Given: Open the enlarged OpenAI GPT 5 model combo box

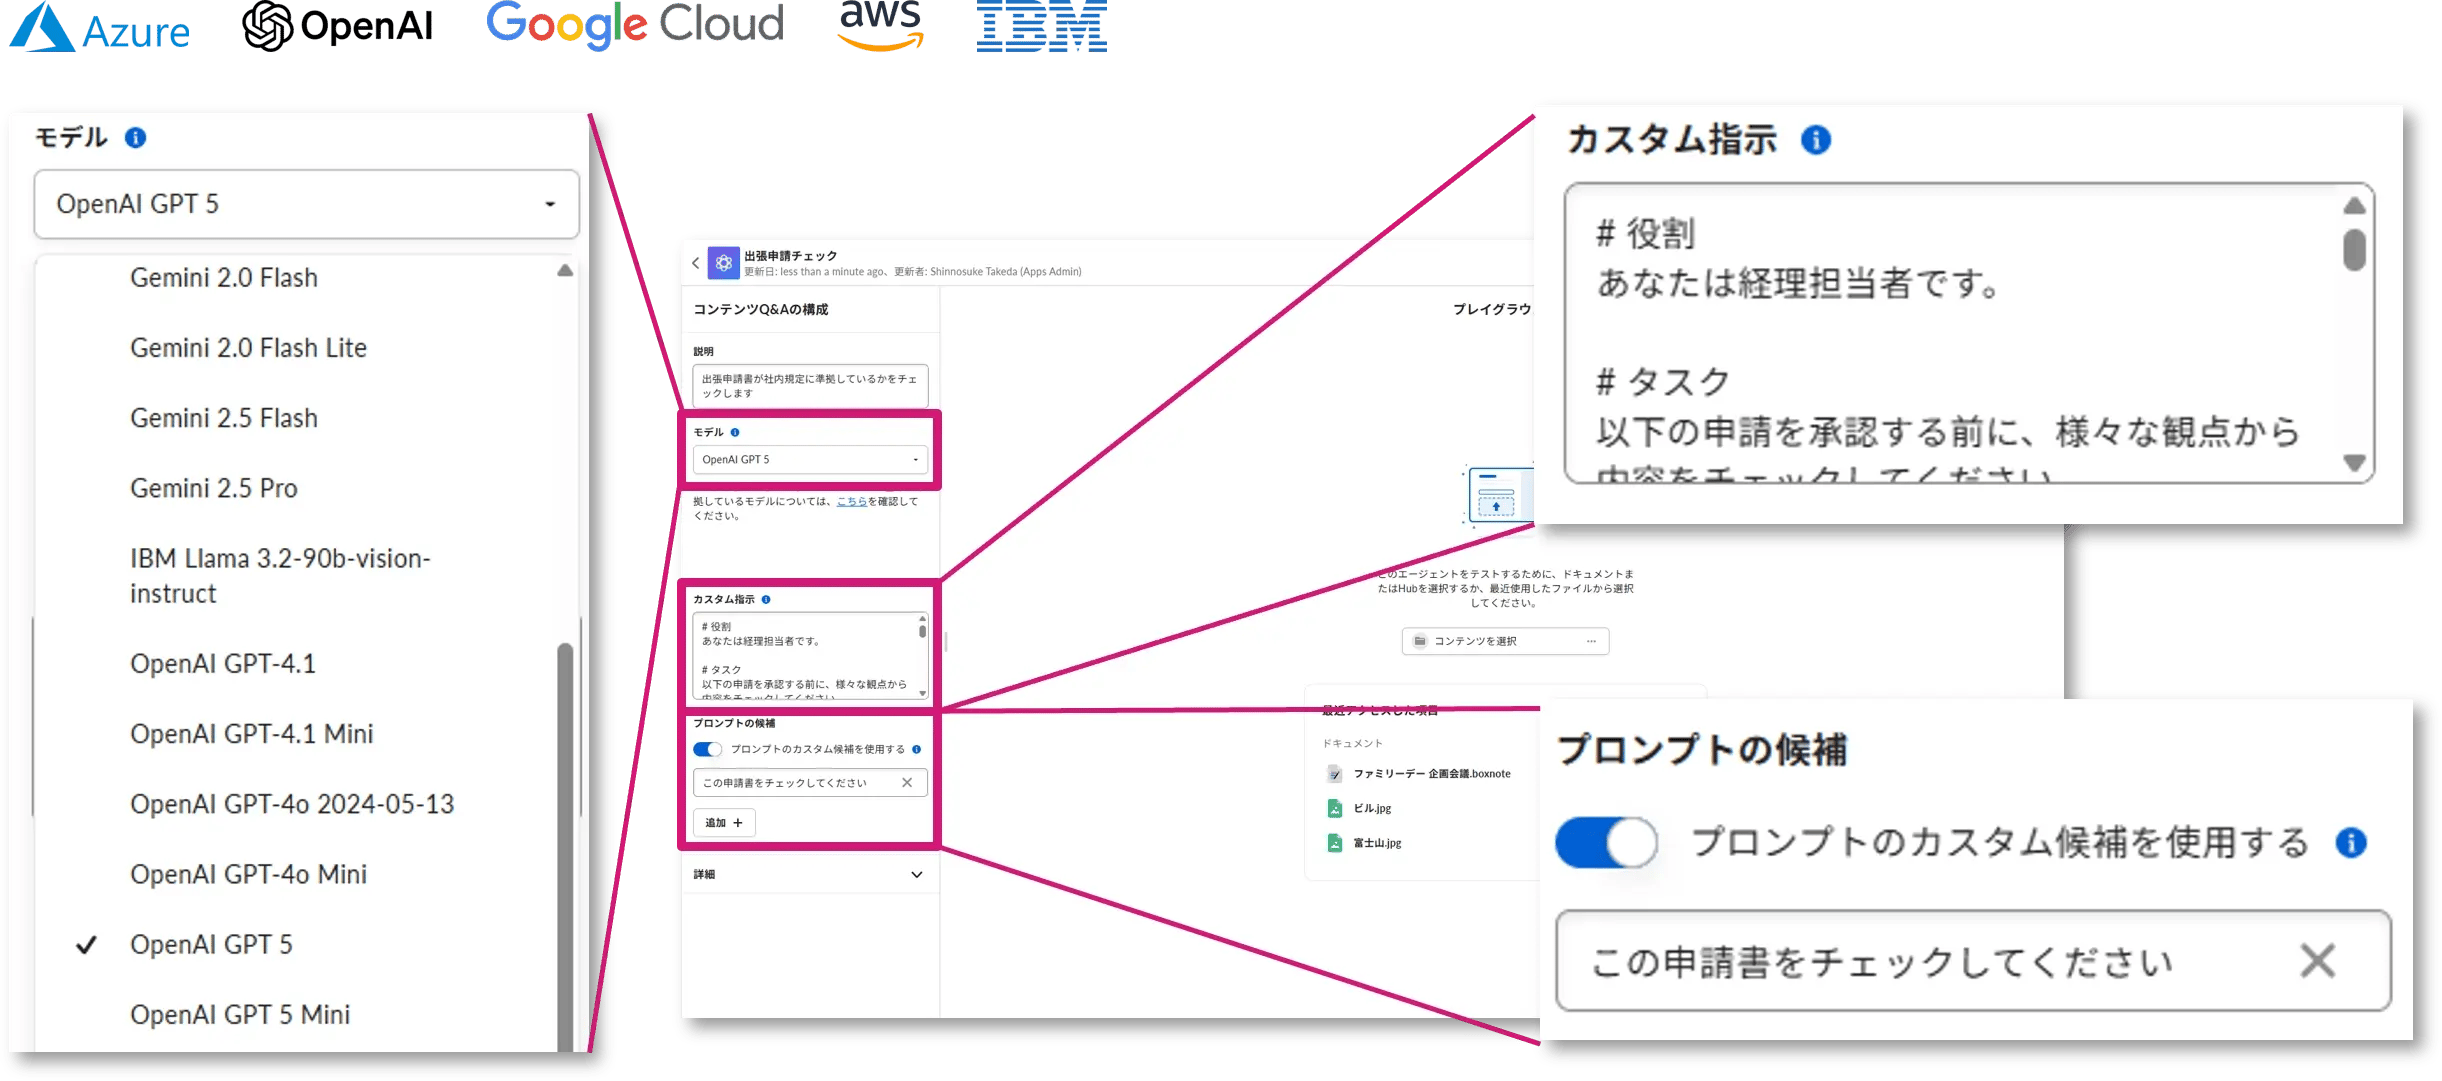Looking at the screenshot, I should pos(306,204).
